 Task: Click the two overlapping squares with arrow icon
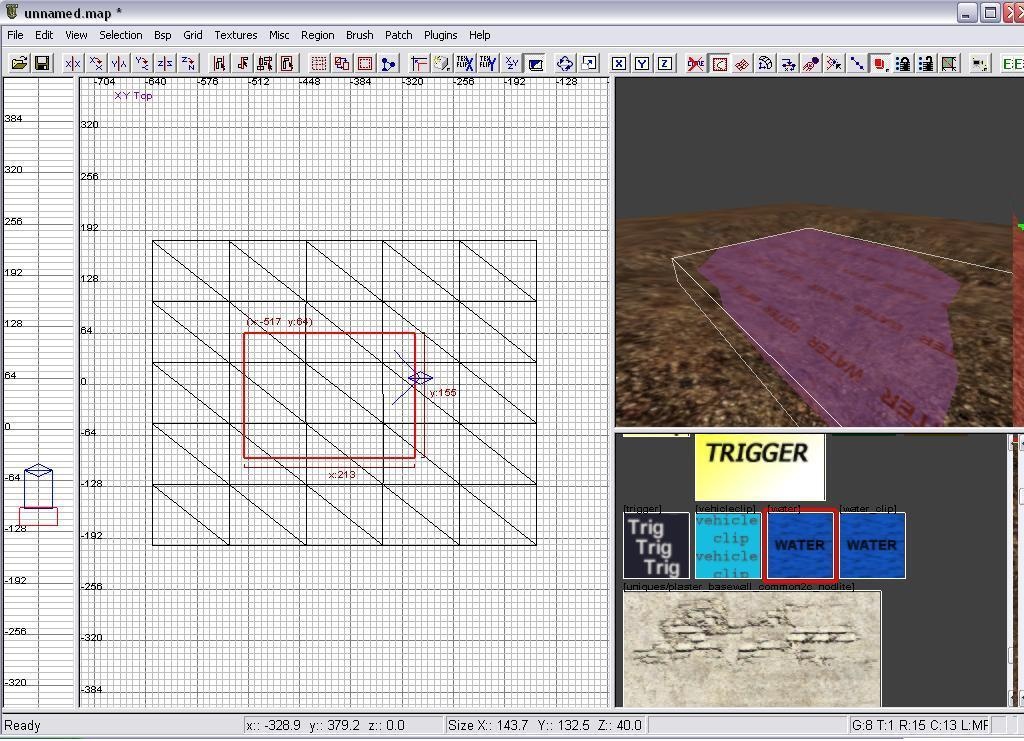[588, 63]
